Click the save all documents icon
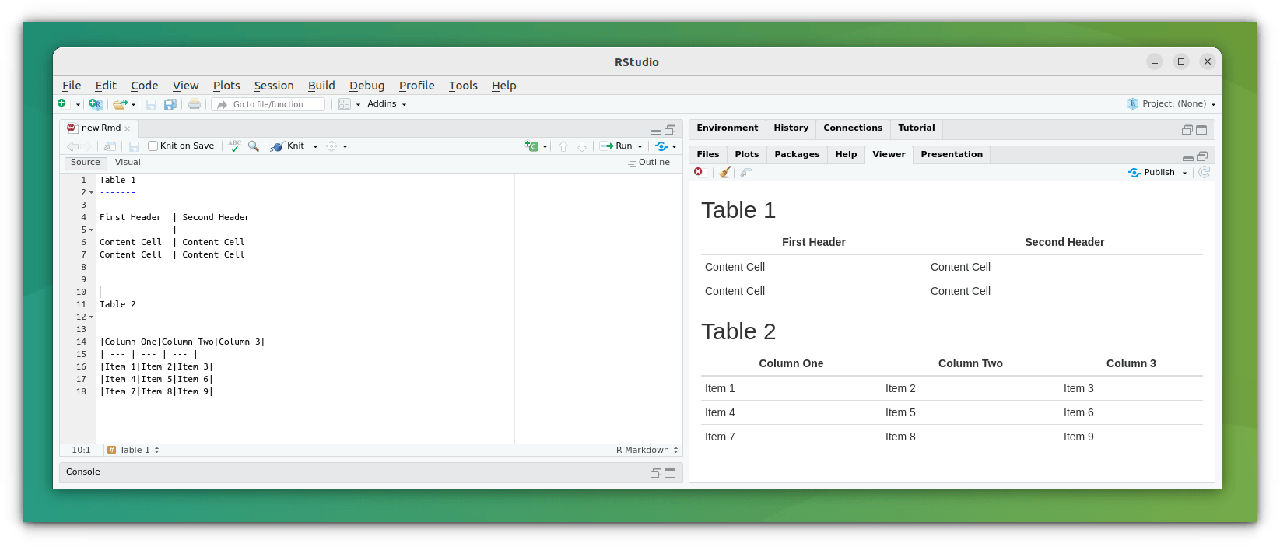 click(x=170, y=104)
